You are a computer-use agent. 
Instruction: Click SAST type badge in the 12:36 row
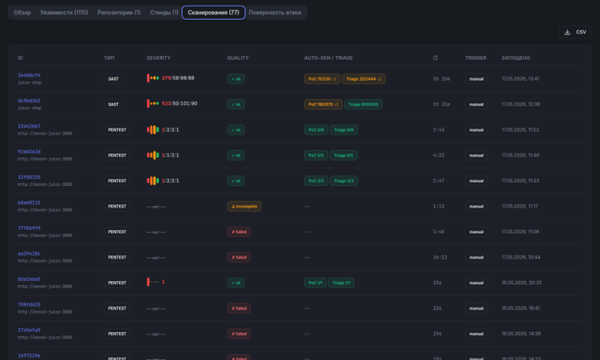[113, 104]
